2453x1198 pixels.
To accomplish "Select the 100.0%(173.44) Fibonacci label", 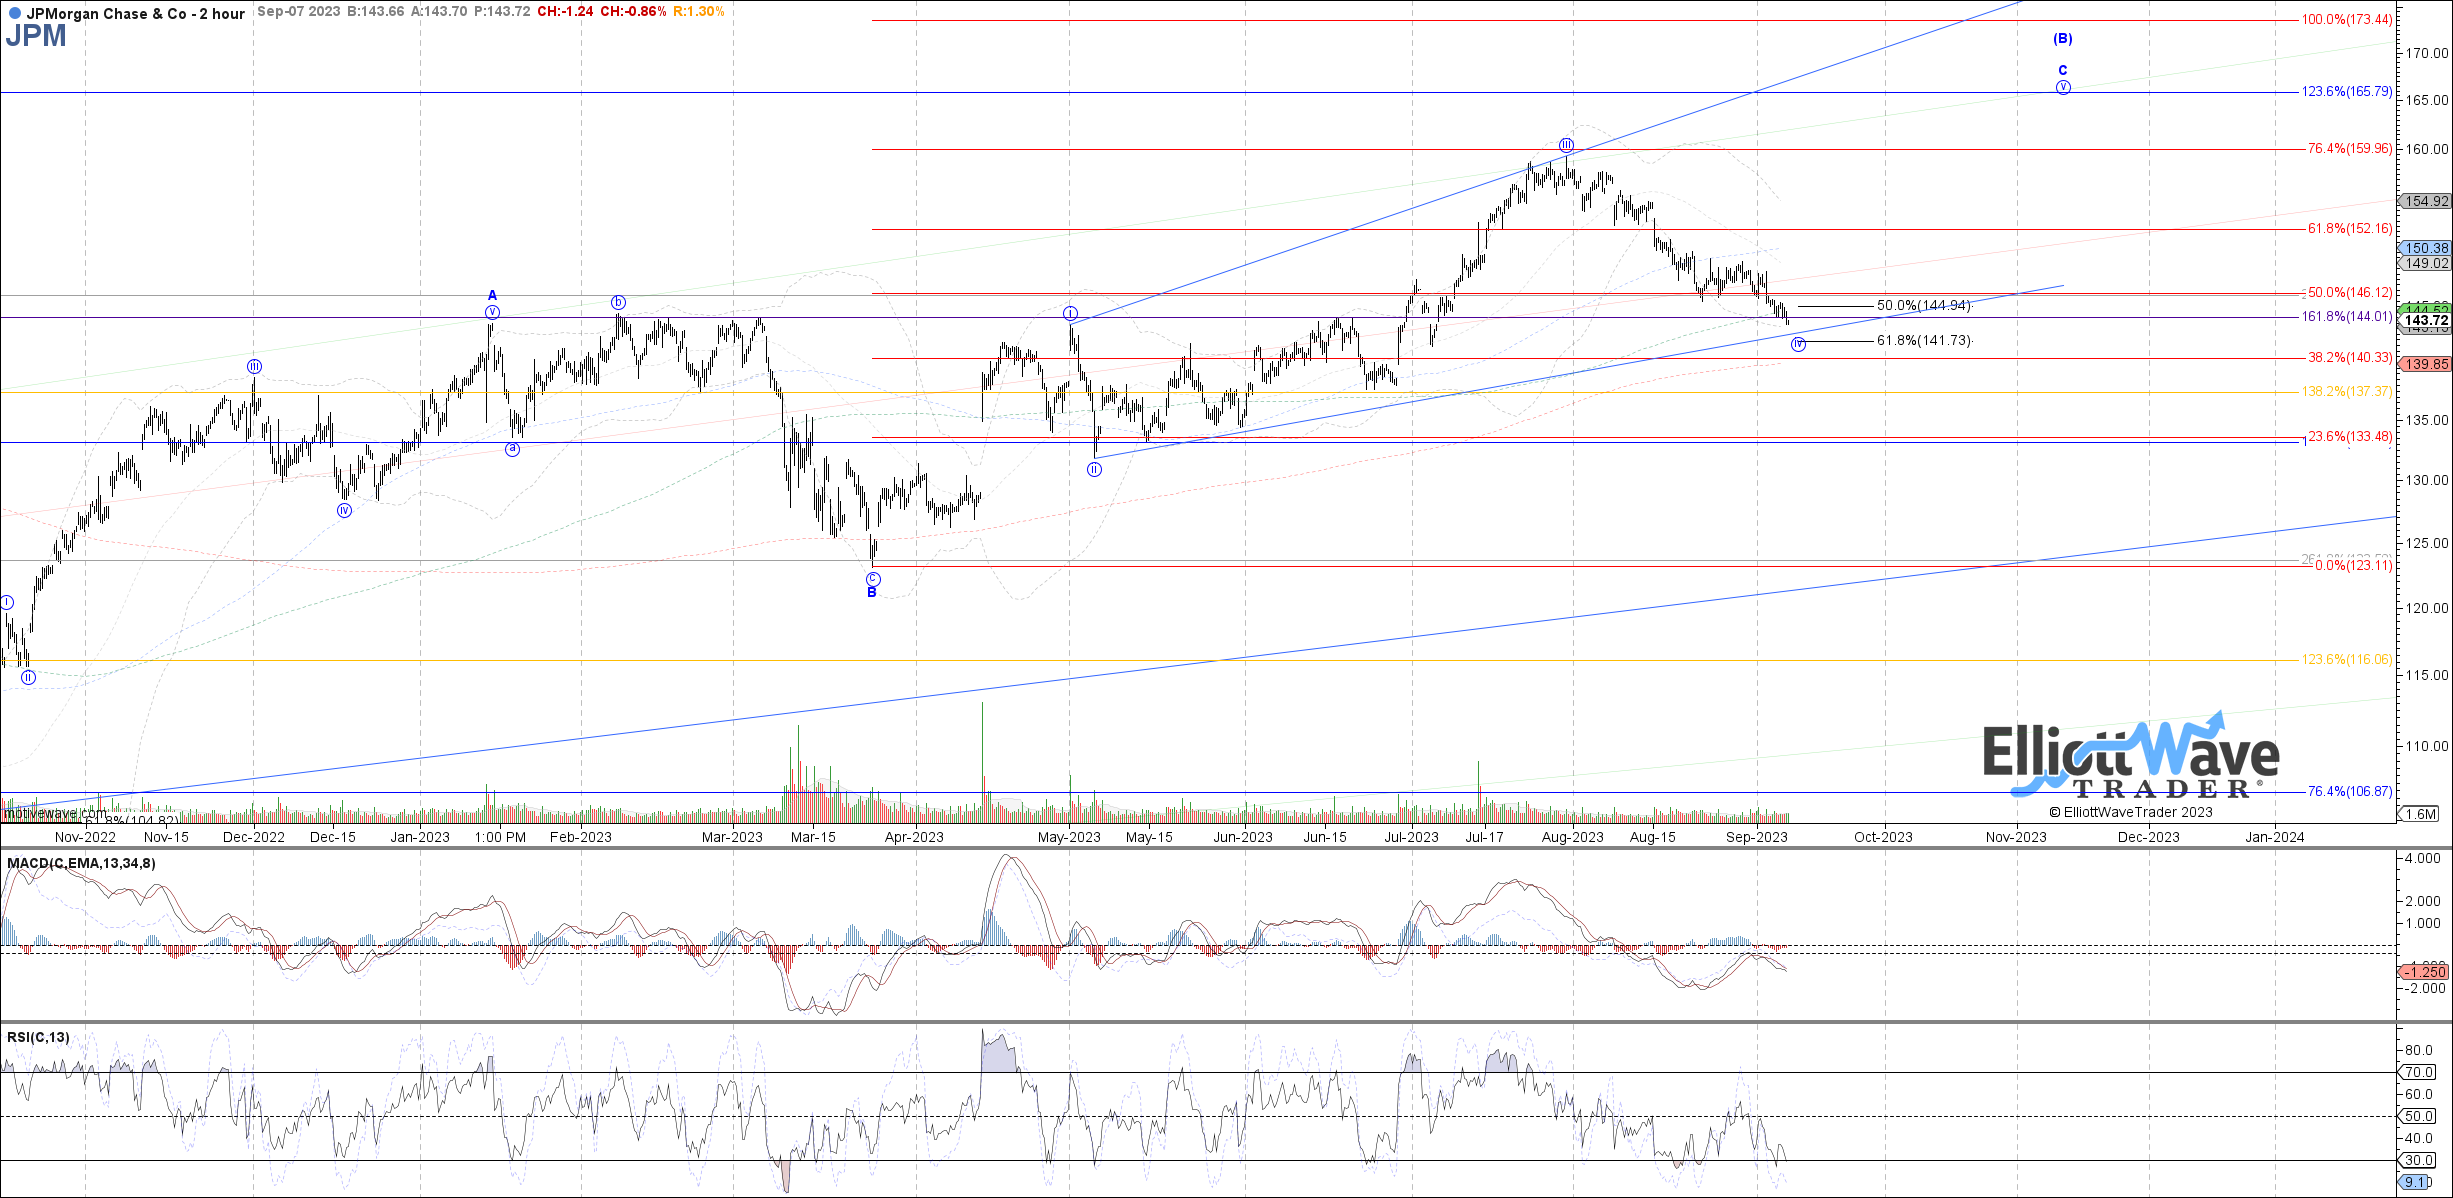I will [x=2347, y=20].
